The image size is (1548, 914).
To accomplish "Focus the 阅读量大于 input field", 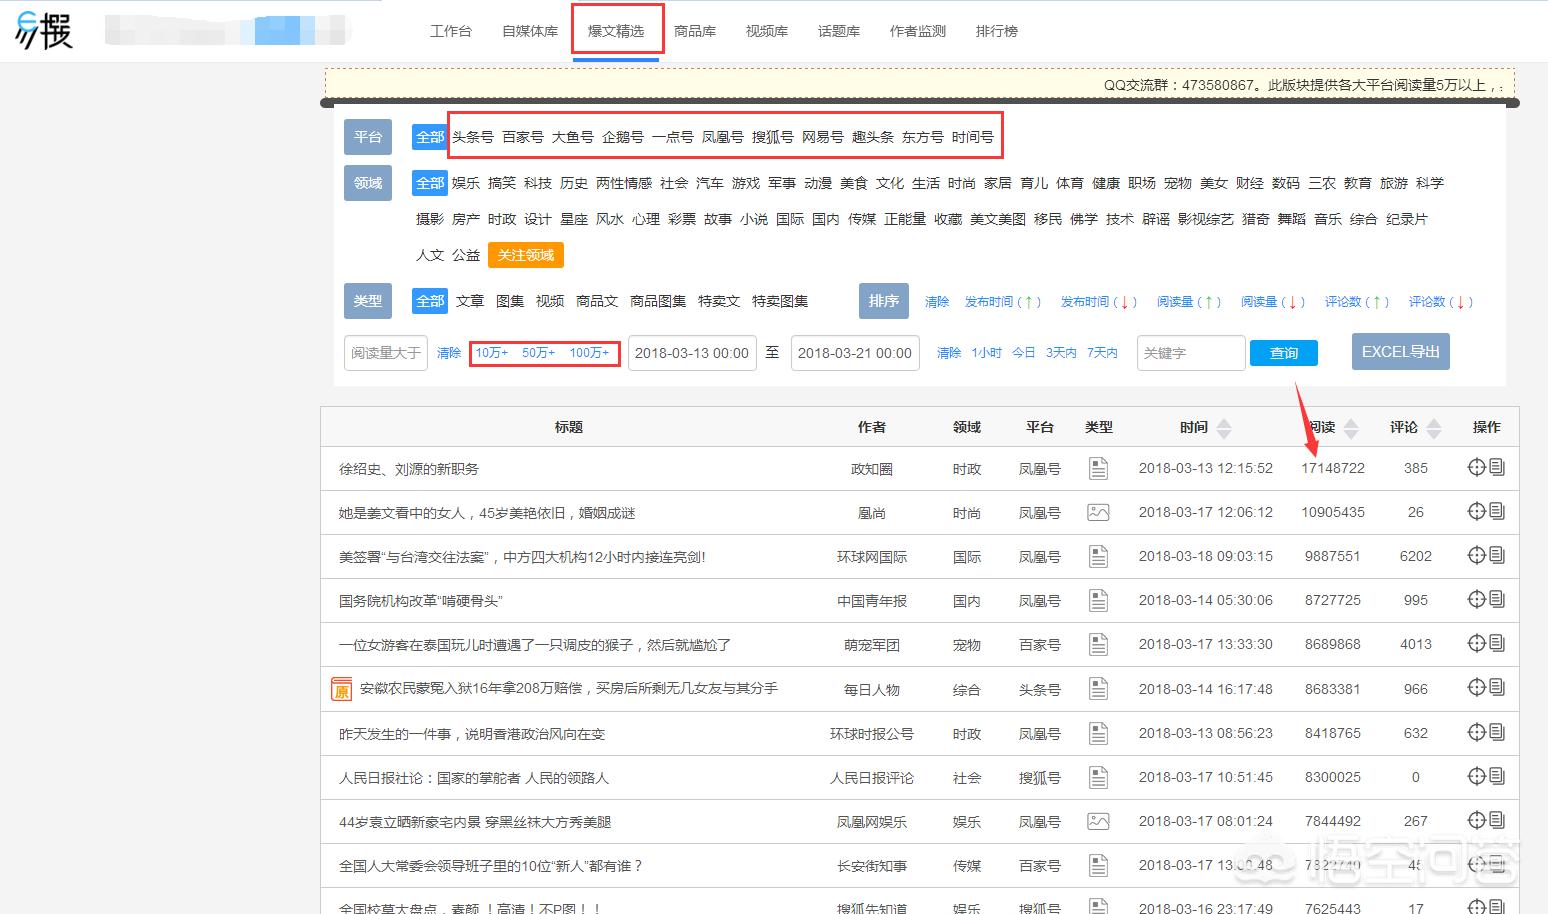I will (x=386, y=353).
